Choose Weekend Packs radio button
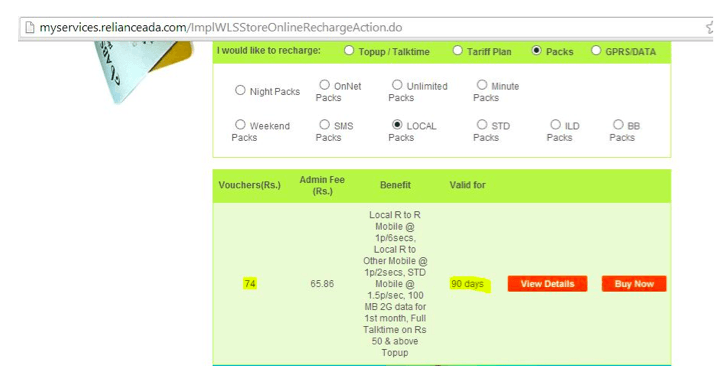Viewport: 722px width, 373px height. tap(240, 124)
